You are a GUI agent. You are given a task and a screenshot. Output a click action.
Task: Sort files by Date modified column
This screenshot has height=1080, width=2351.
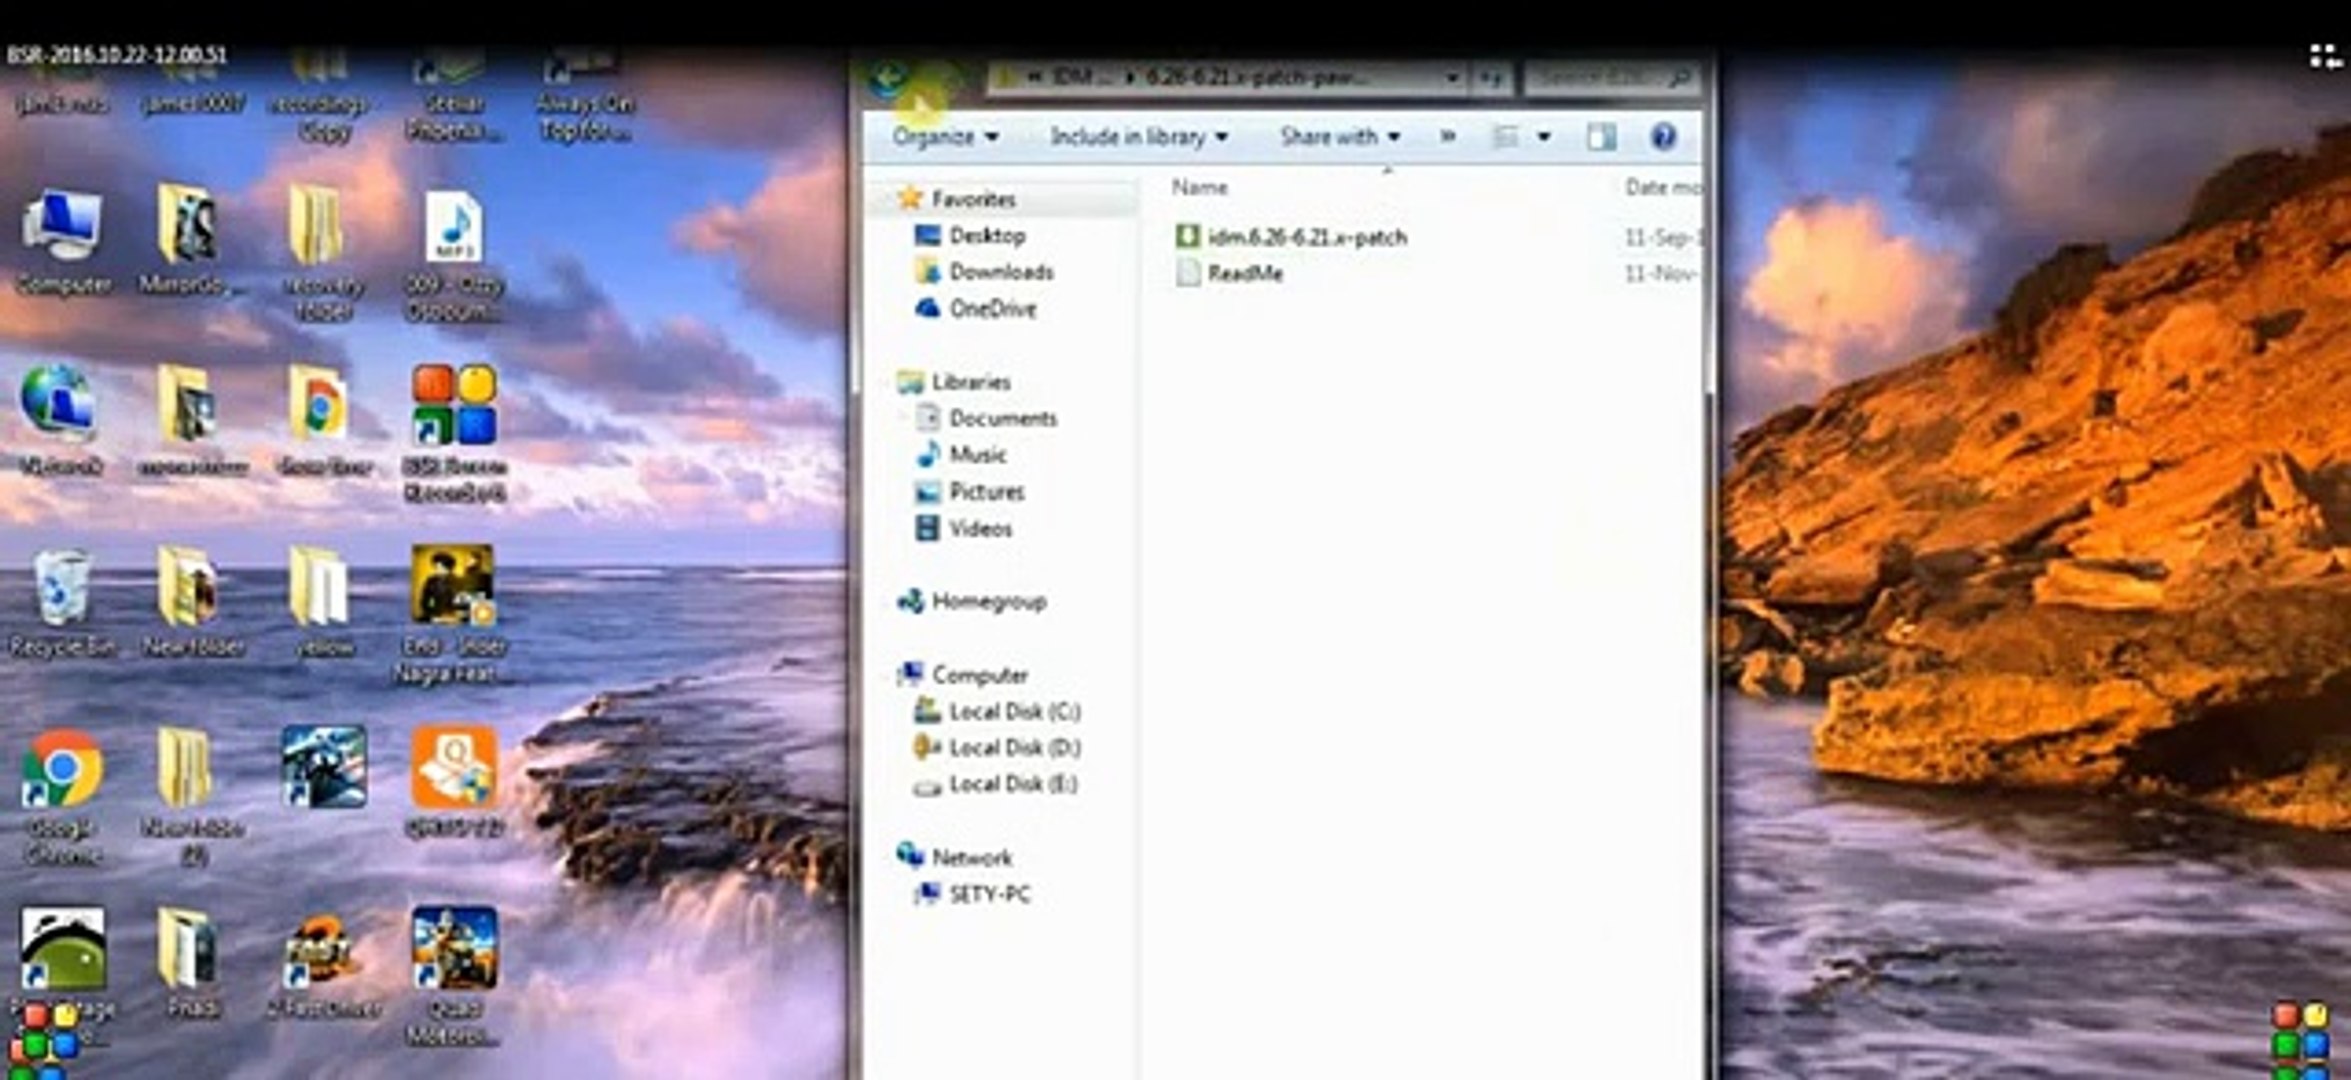(1663, 187)
